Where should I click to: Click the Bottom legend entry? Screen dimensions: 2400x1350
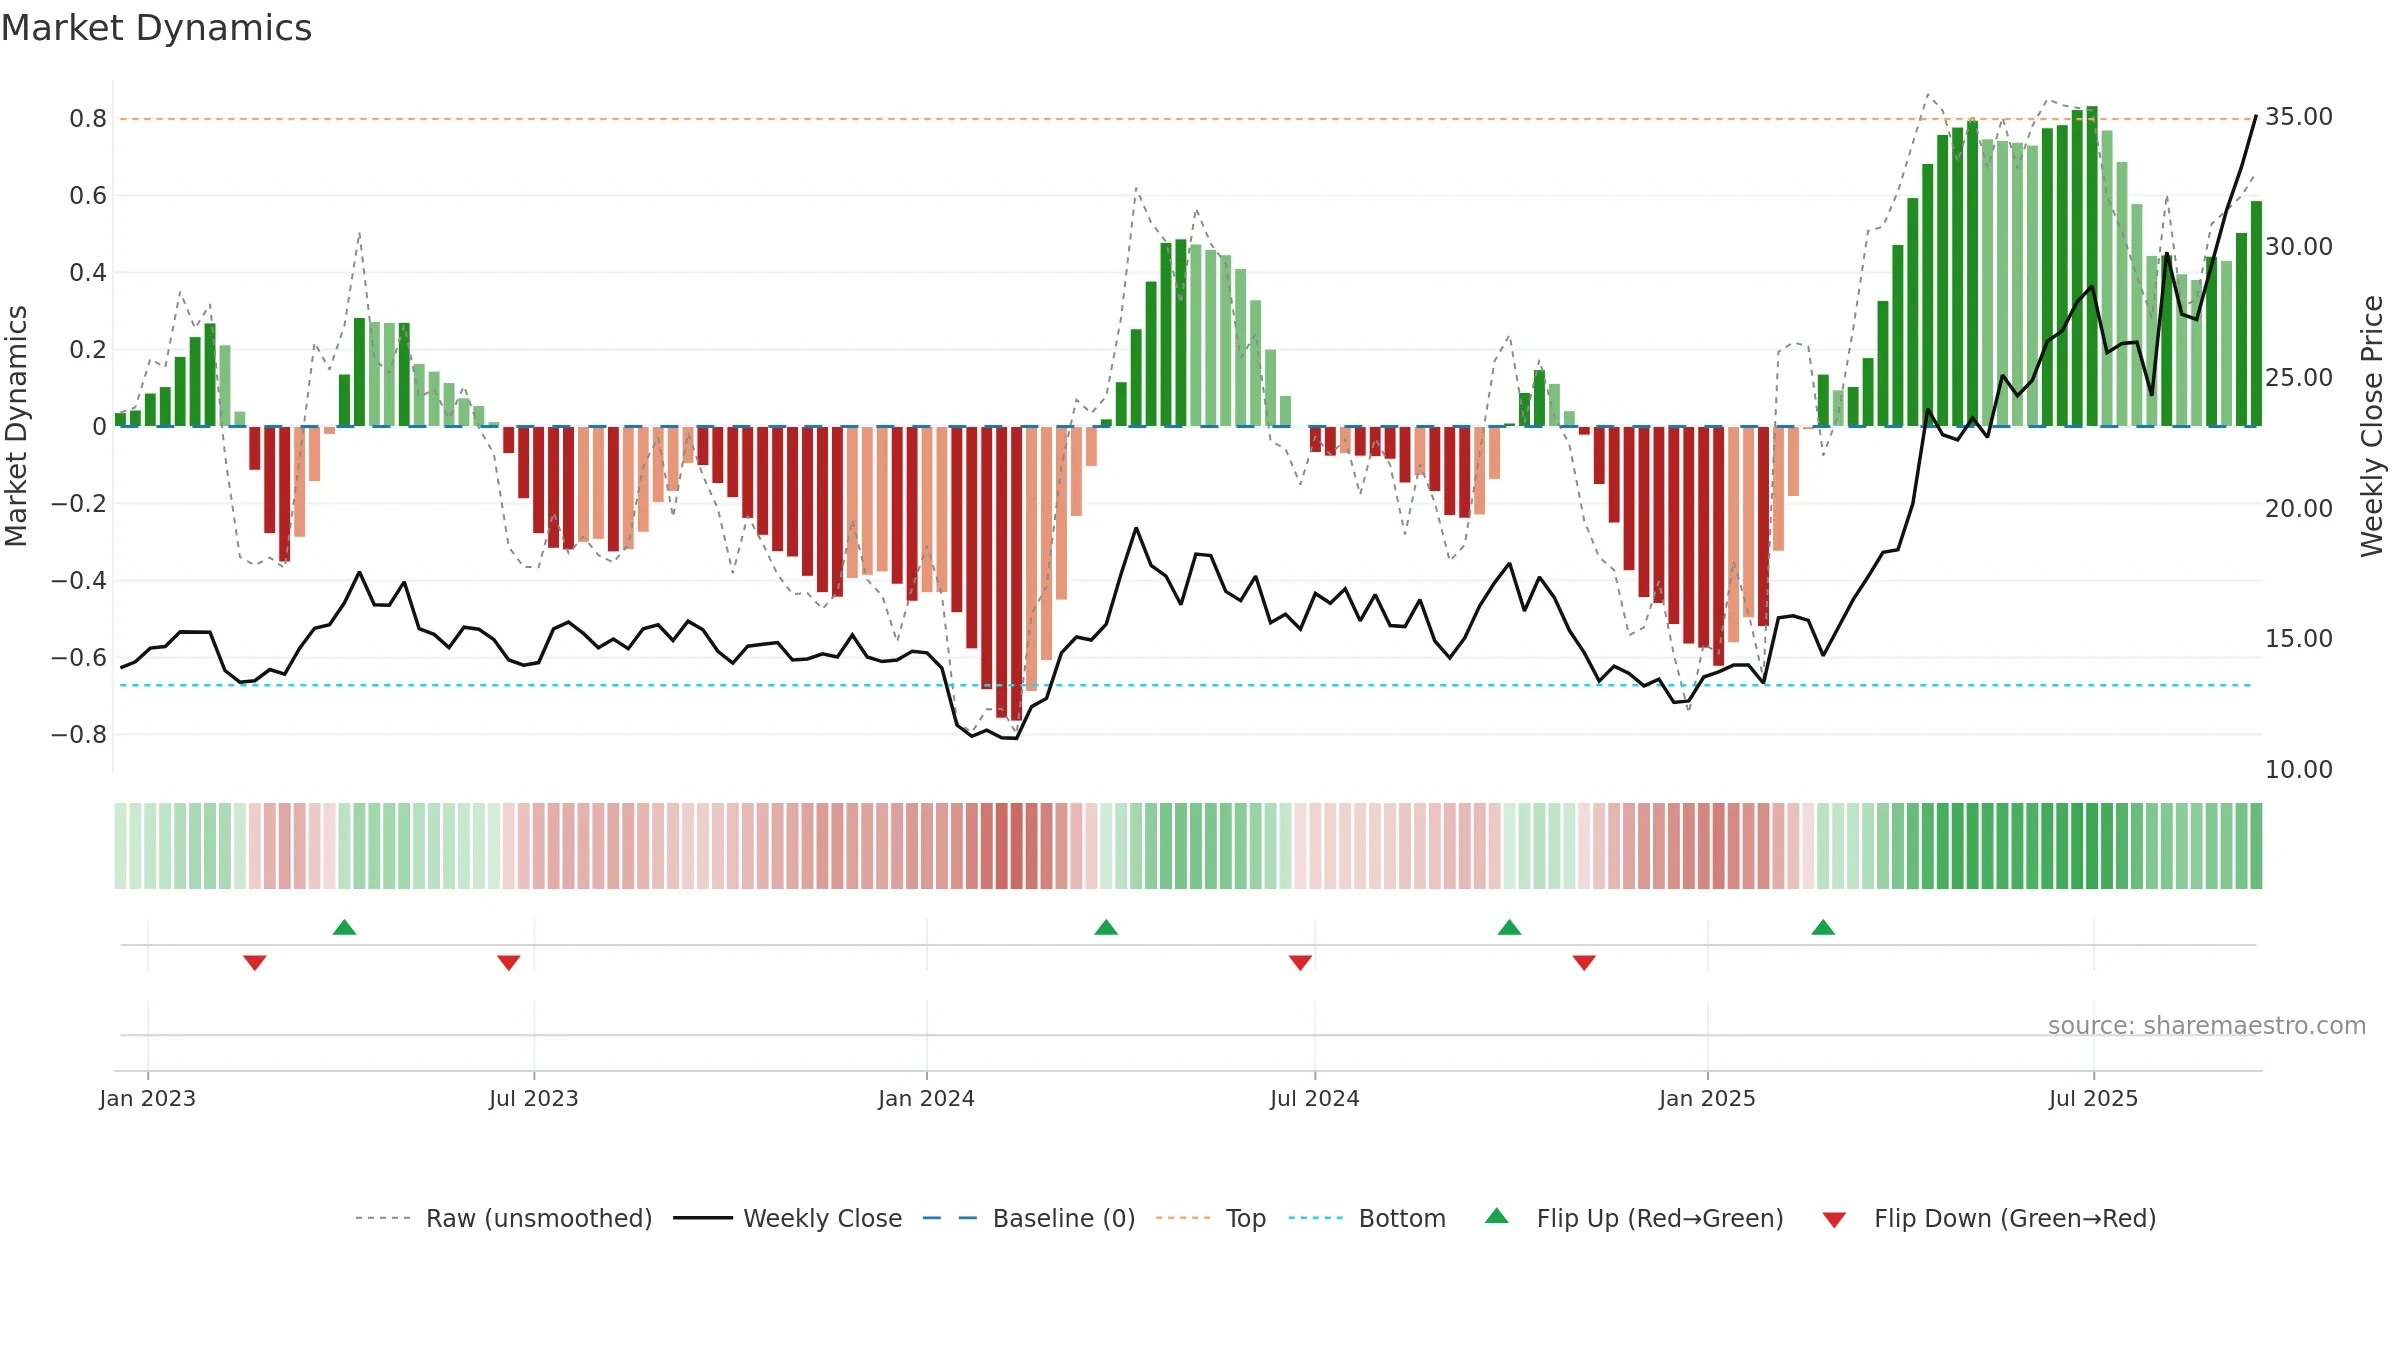(1367, 1218)
